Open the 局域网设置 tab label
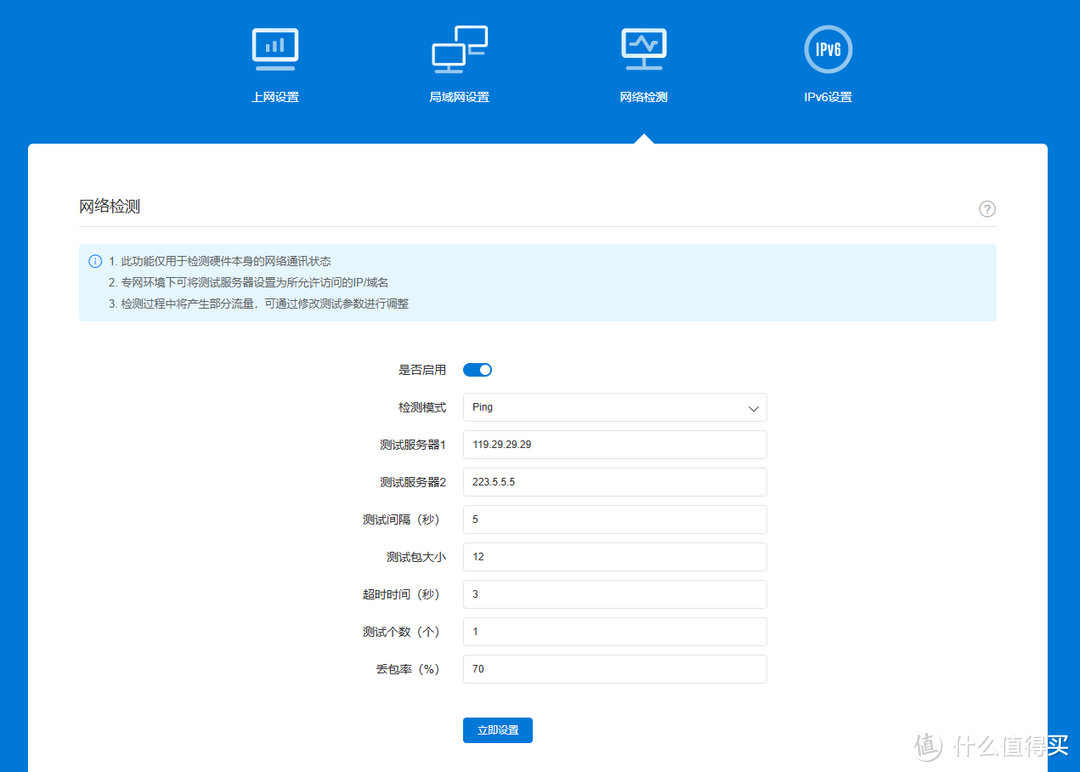Viewport: 1080px width, 772px height. pyautogui.click(x=459, y=97)
